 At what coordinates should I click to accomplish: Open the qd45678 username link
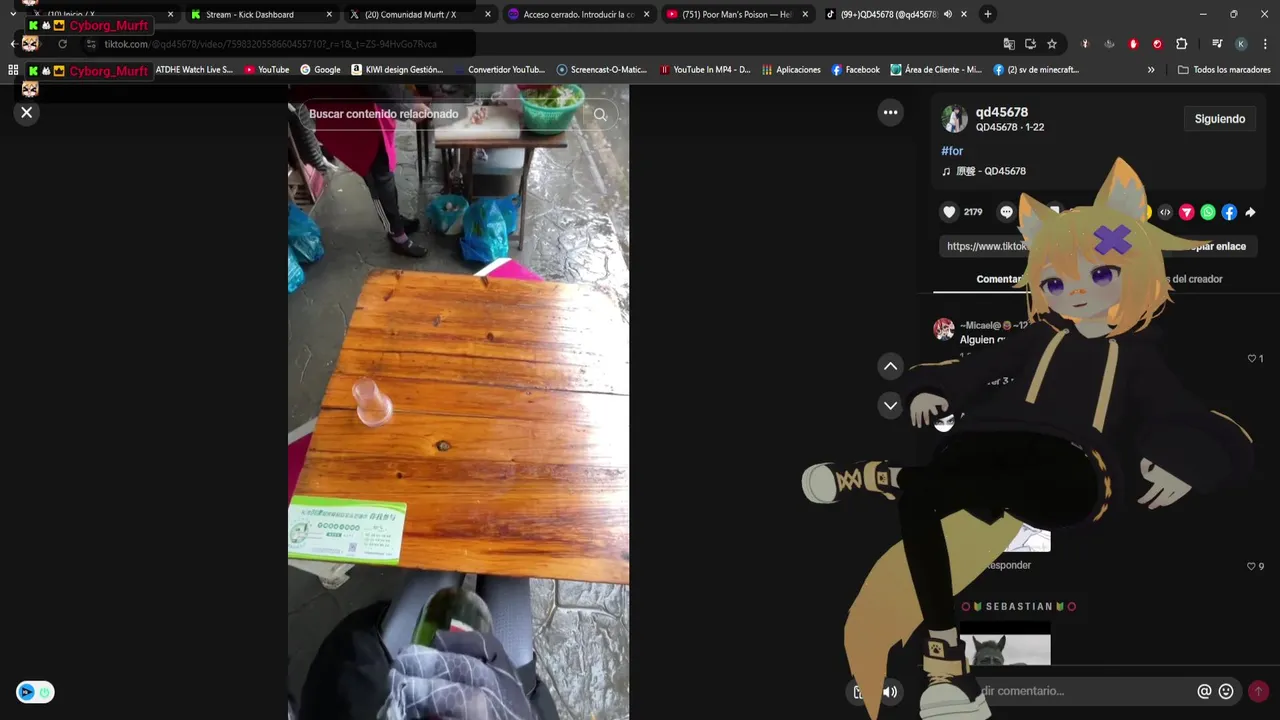pyautogui.click(x=1002, y=112)
